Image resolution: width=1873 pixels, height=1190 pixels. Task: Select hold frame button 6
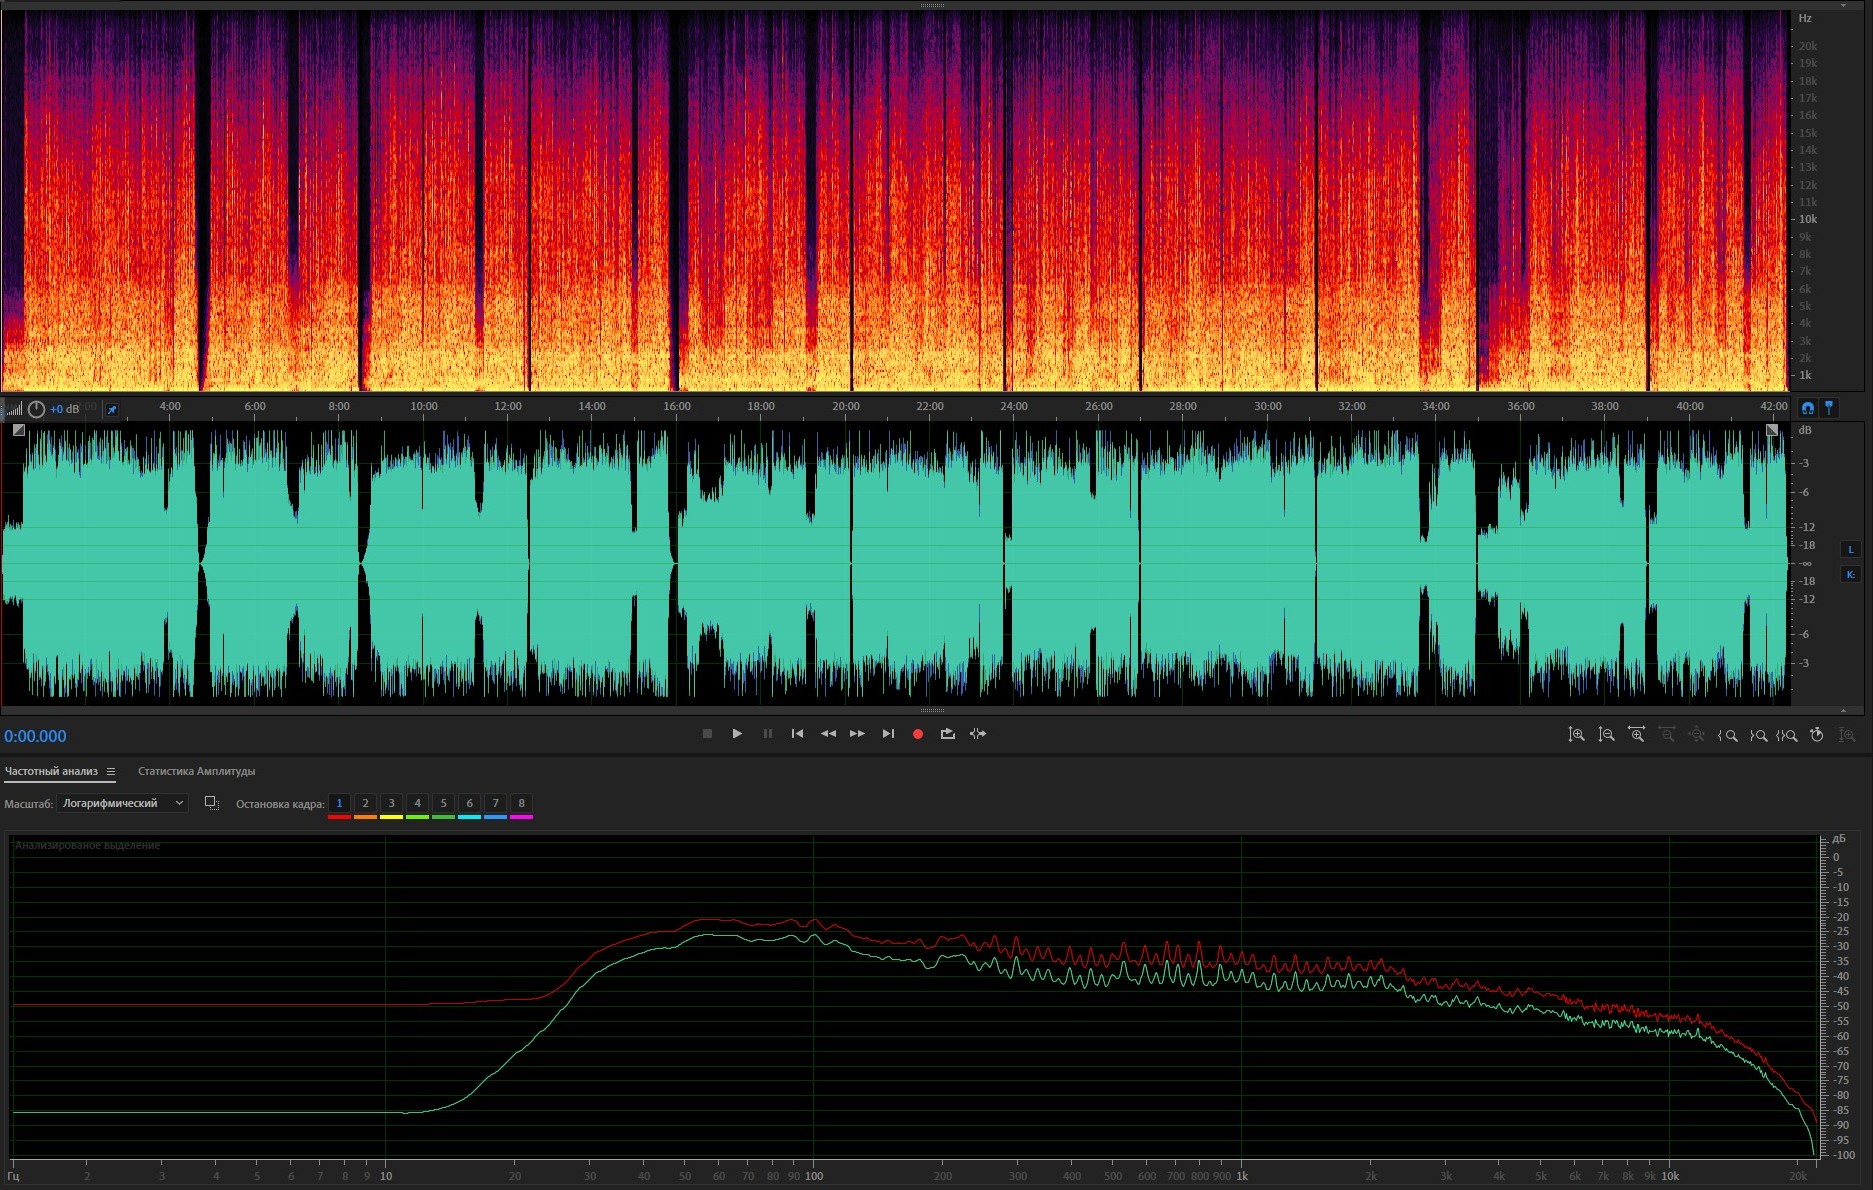click(469, 803)
